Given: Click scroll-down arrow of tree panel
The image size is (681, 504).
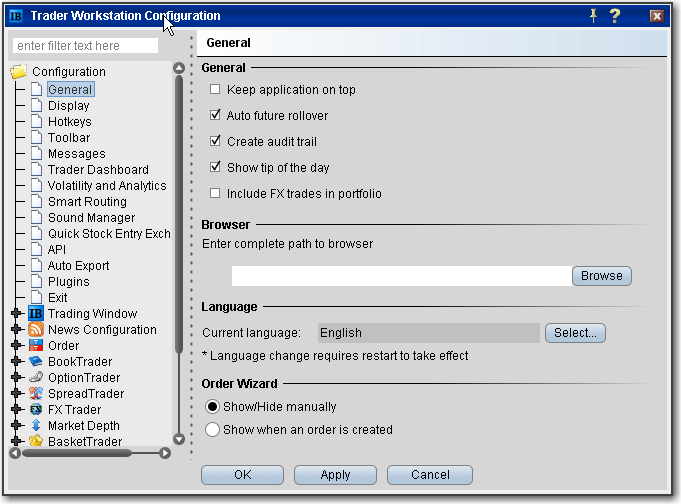Looking at the screenshot, I should pos(179,439).
